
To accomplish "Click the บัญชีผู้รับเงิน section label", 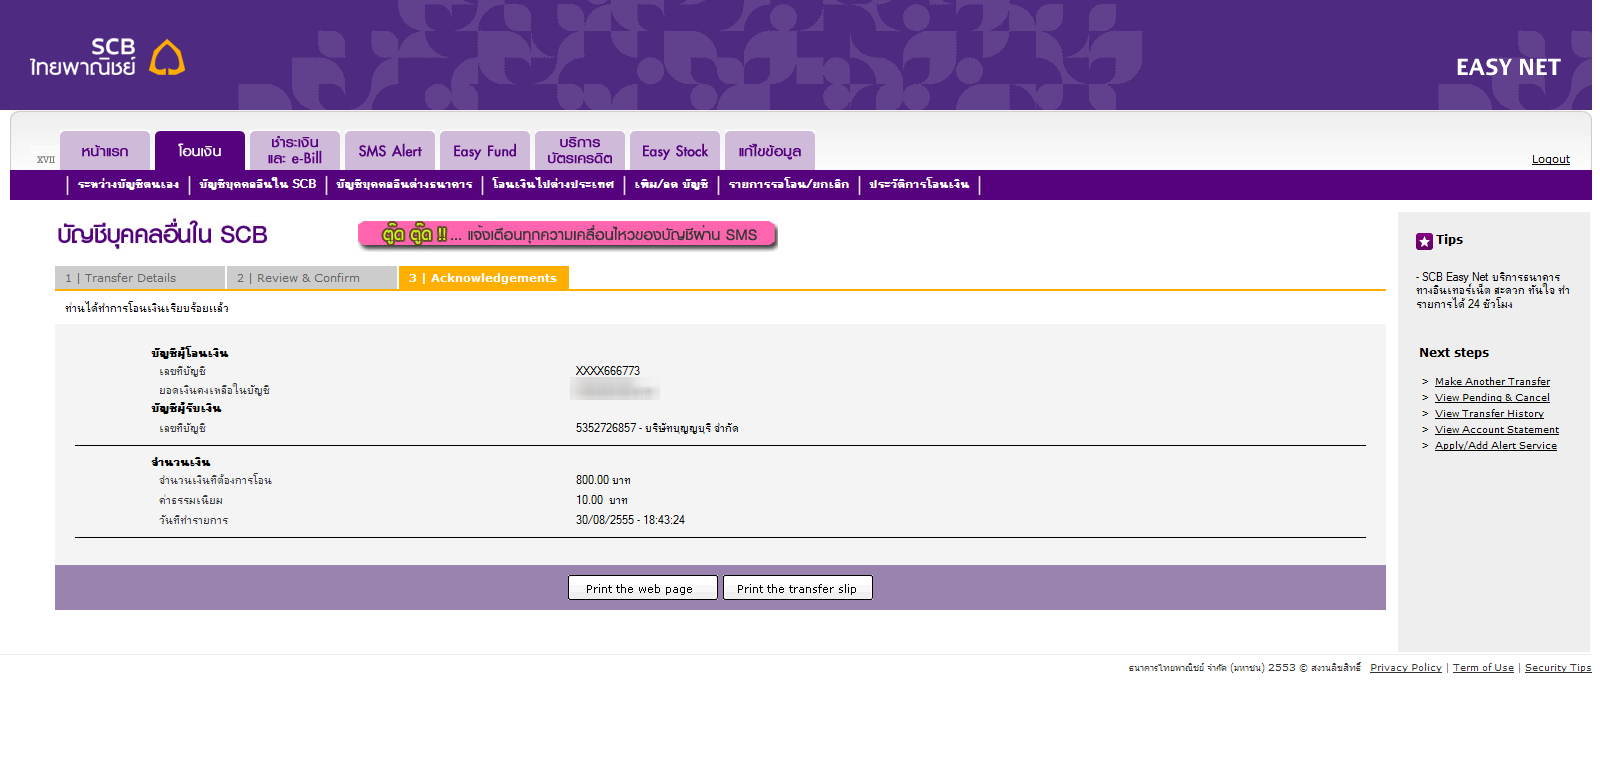I will coord(186,408).
